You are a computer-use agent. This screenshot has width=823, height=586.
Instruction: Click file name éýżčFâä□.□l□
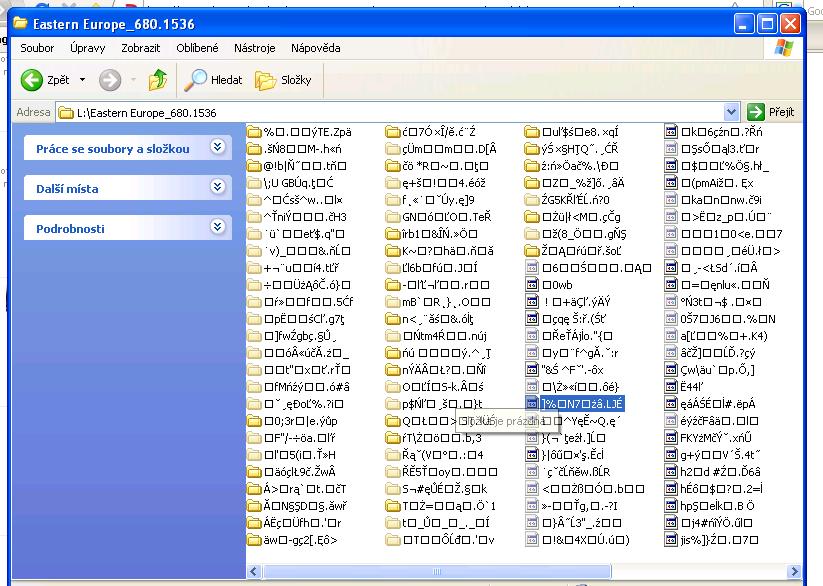pyautogui.click(x=719, y=421)
